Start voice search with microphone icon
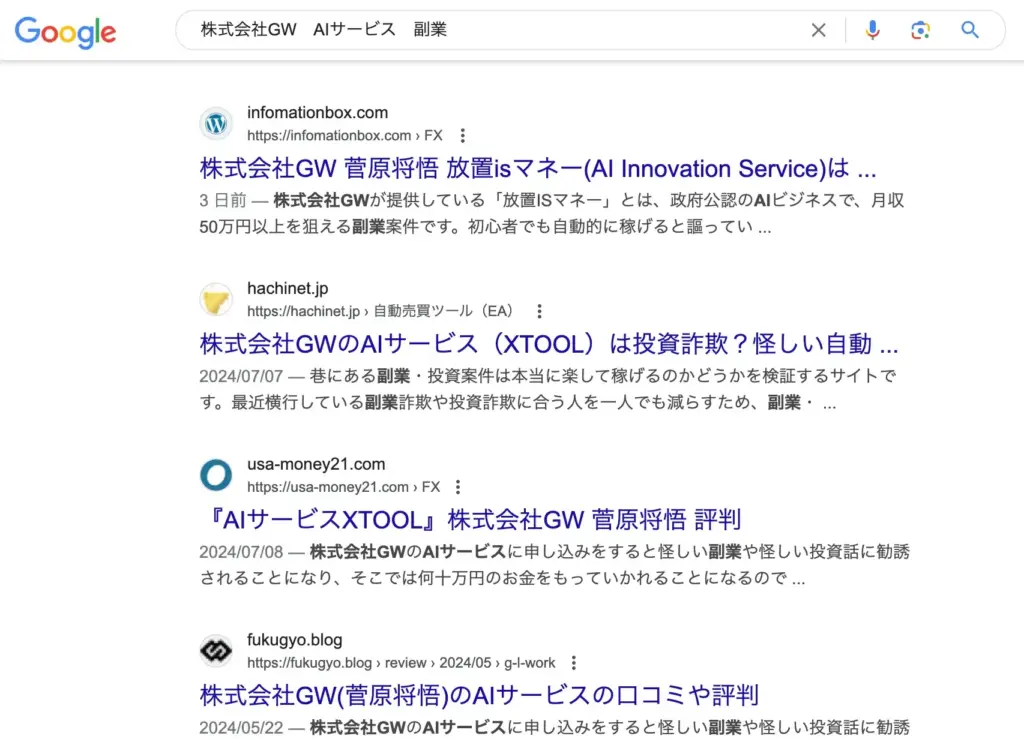 pos(872,30)
